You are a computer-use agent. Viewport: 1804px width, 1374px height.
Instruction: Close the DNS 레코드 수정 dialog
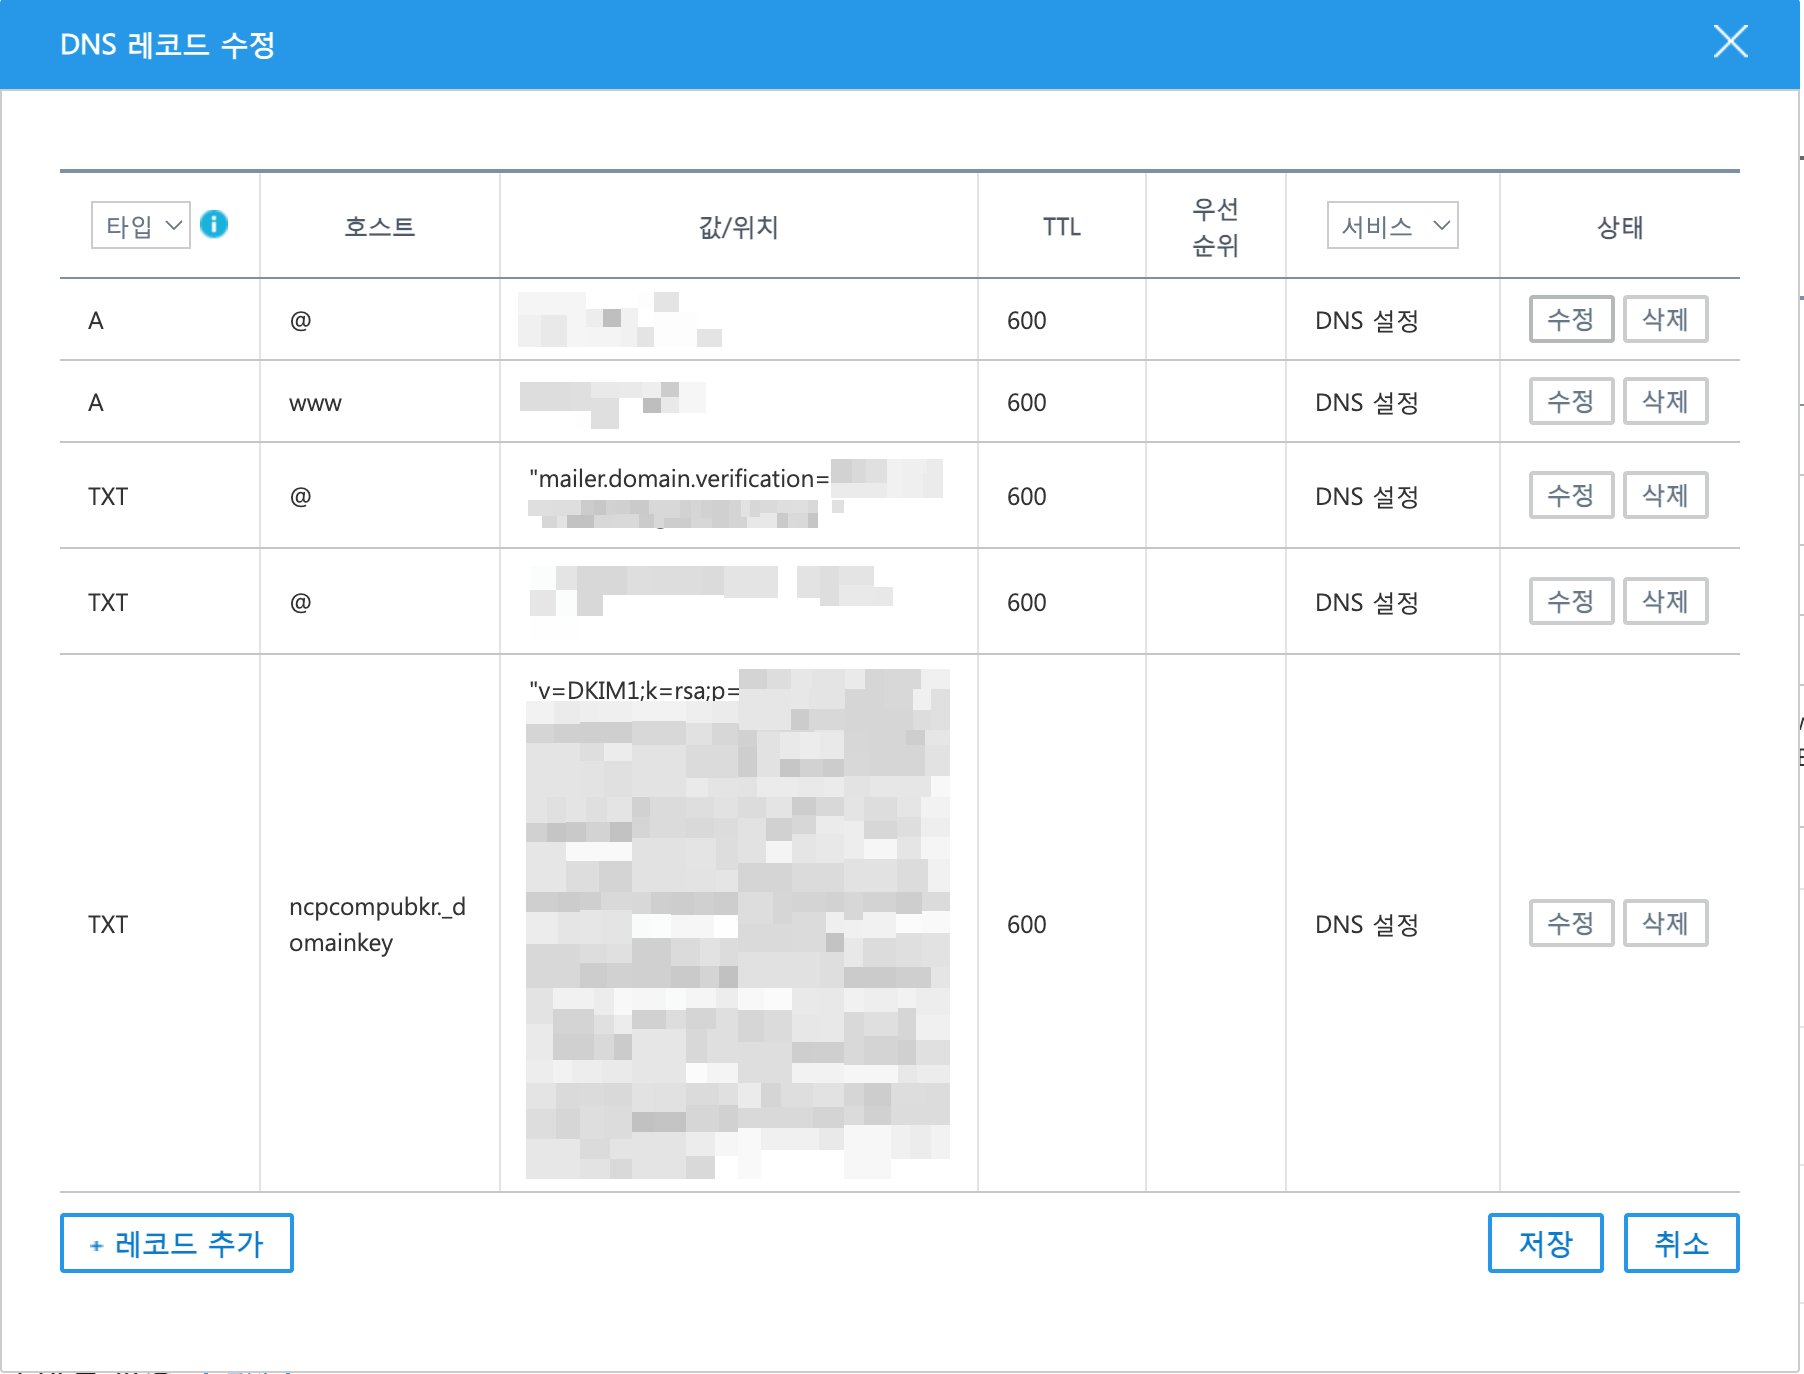[x=1730, y=42]
